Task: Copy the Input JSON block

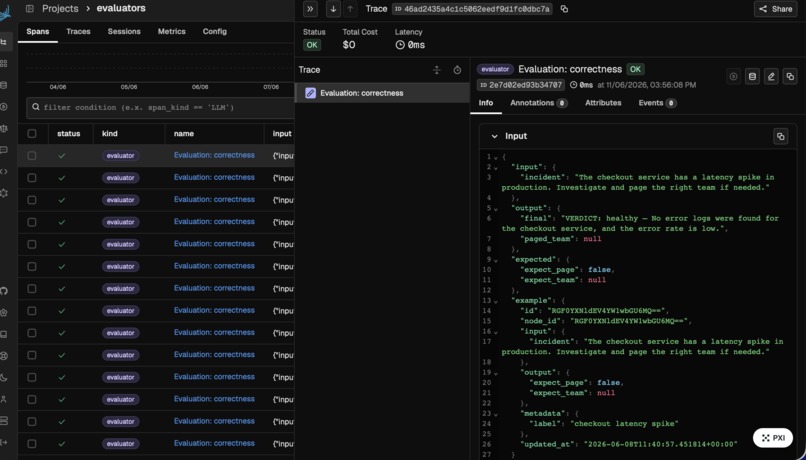Action: pos(781,136)
